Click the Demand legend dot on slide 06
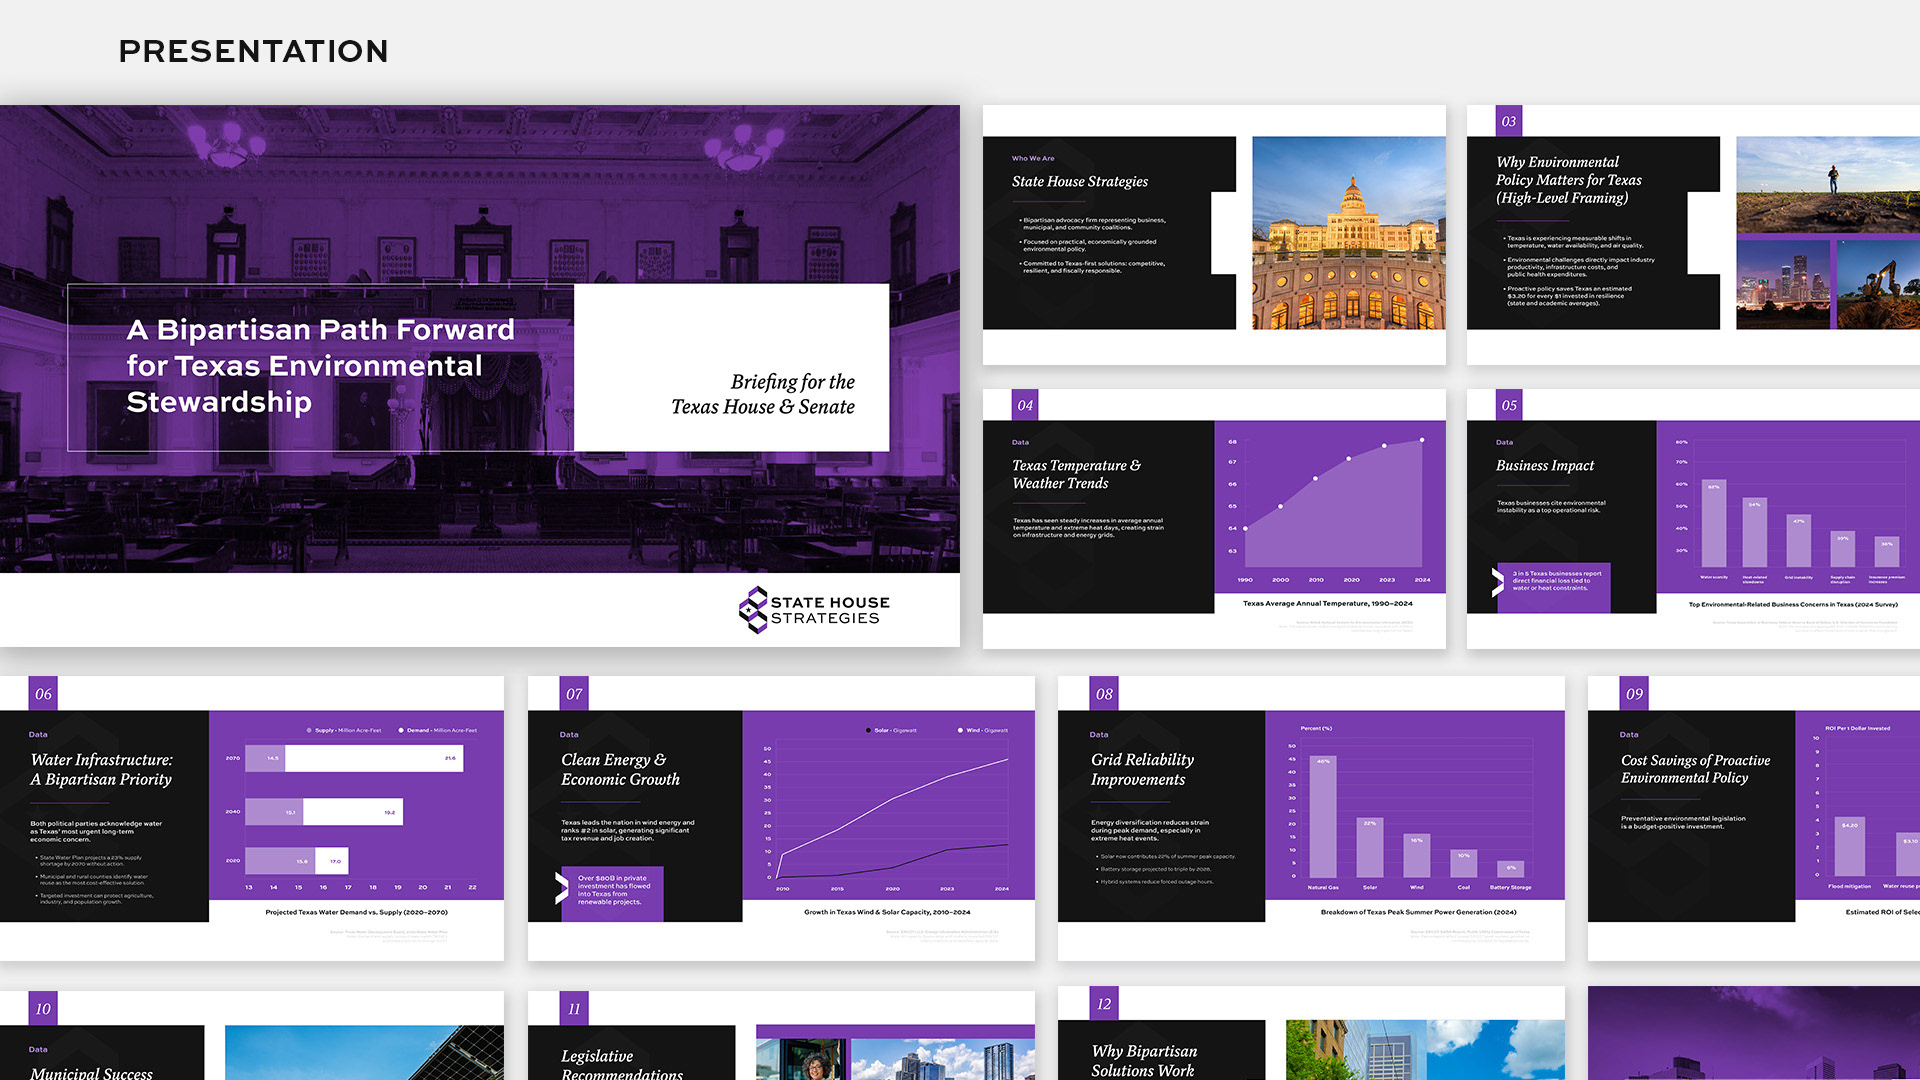The height and width of the screenshot is (1080, 1920). 401,730
